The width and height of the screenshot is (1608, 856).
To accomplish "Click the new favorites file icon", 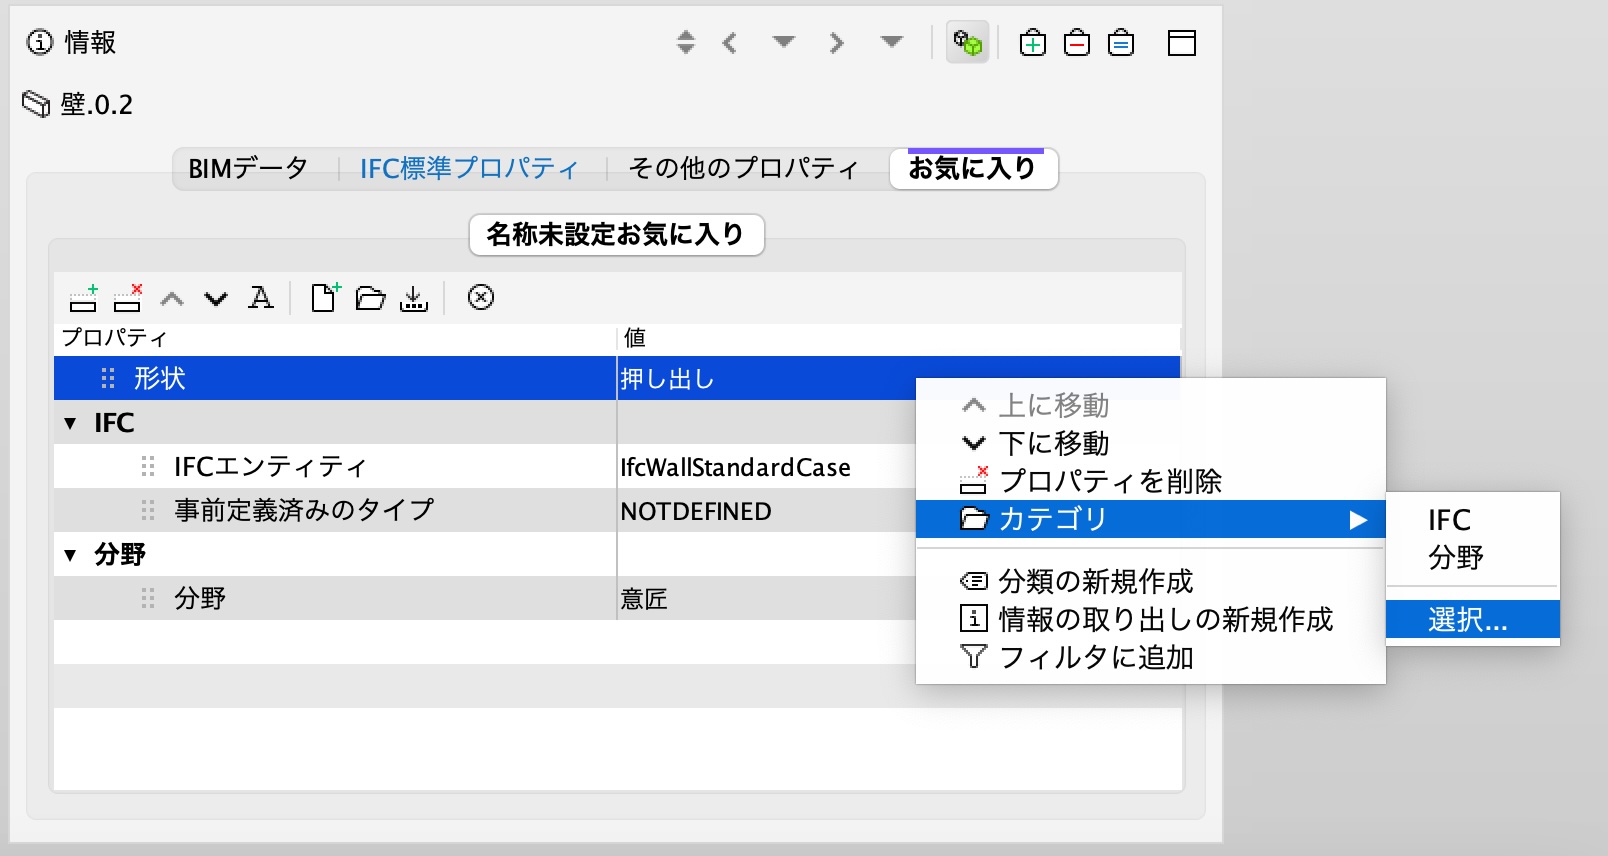I will tap(325, 297).
